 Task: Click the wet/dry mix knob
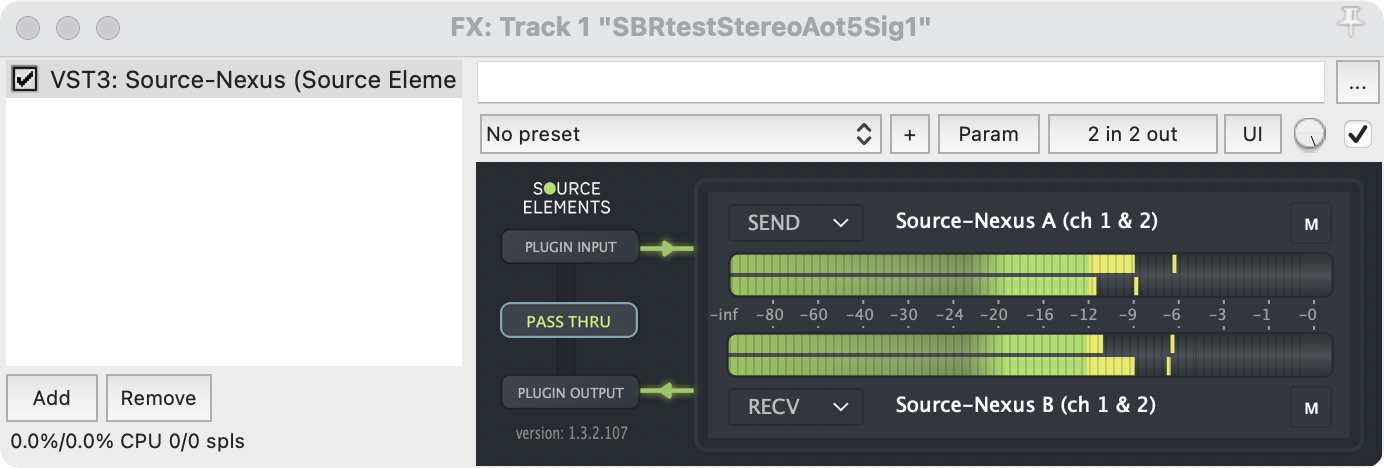(1308, 134)
